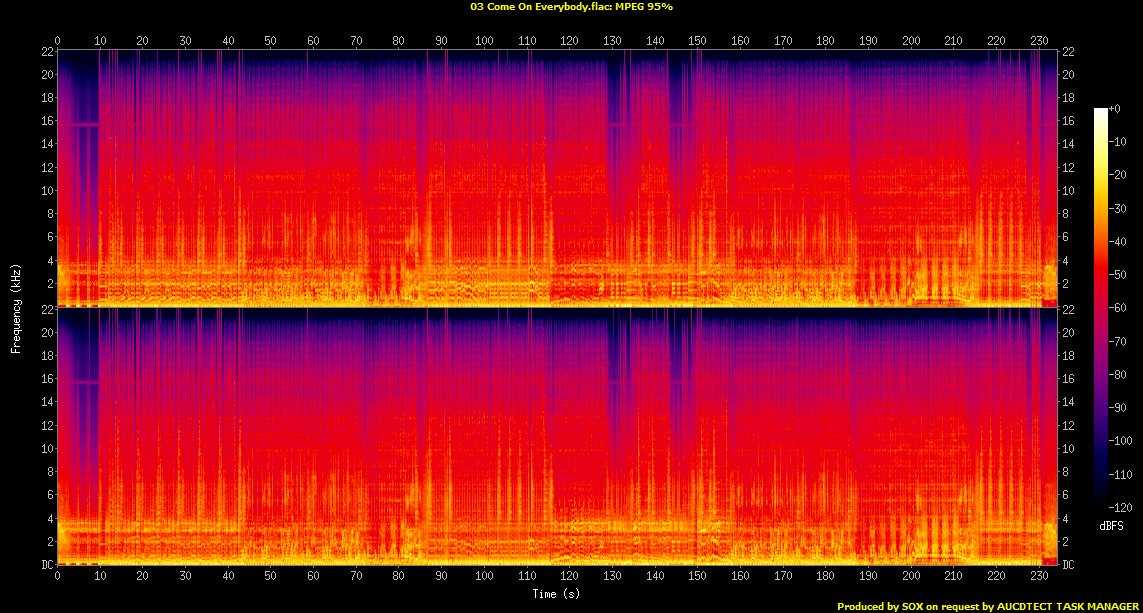
Task: Click the 'DC' label at bottom-left of lower channel
Action: (46, 565)
